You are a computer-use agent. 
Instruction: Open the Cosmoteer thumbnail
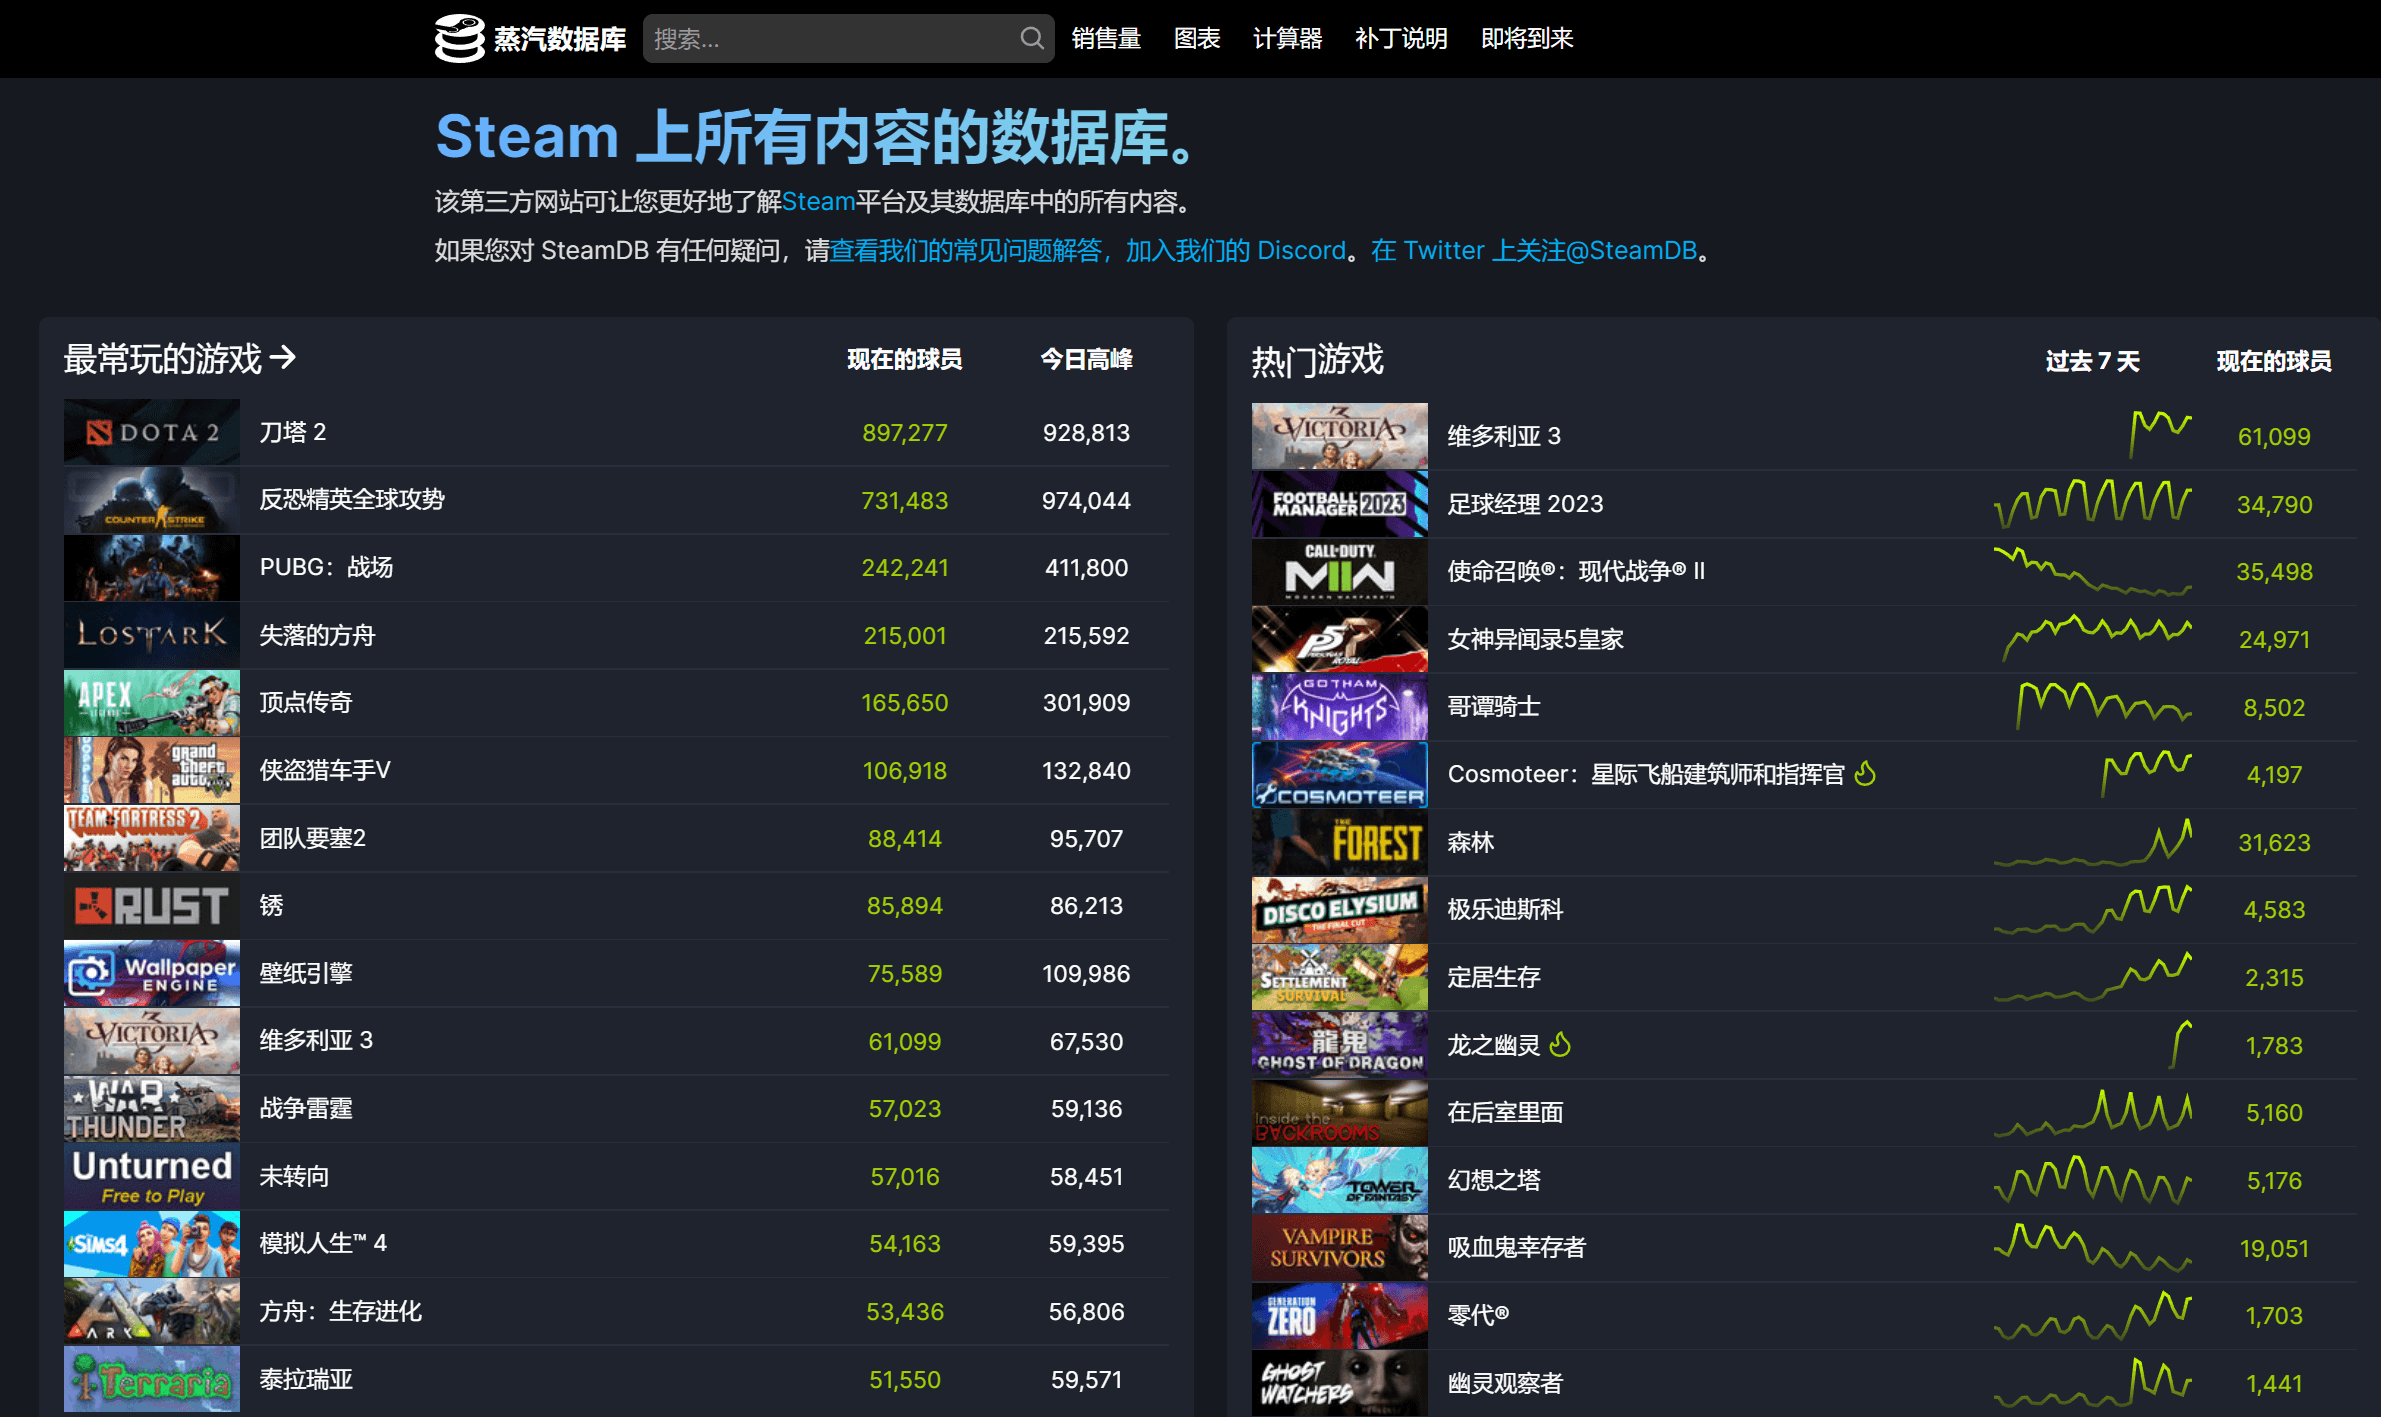click(1340, 774)
